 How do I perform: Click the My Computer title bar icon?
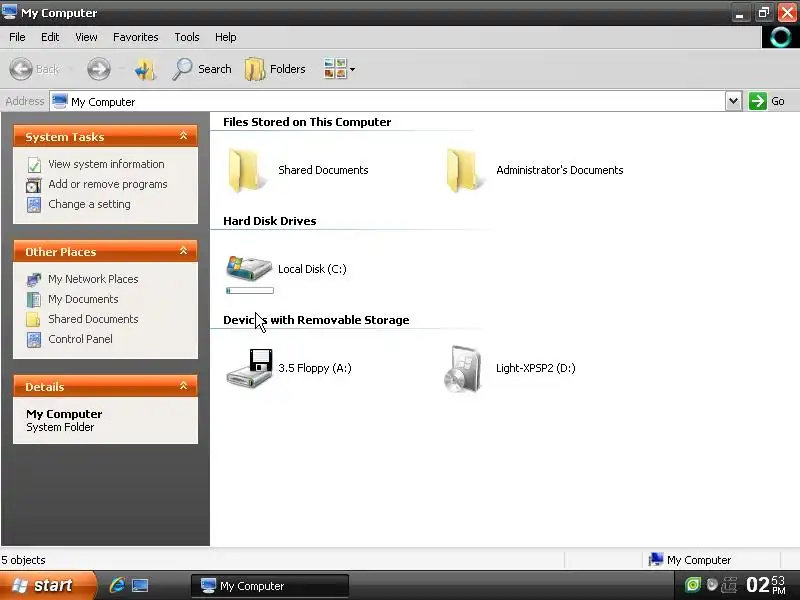point(9,11)
